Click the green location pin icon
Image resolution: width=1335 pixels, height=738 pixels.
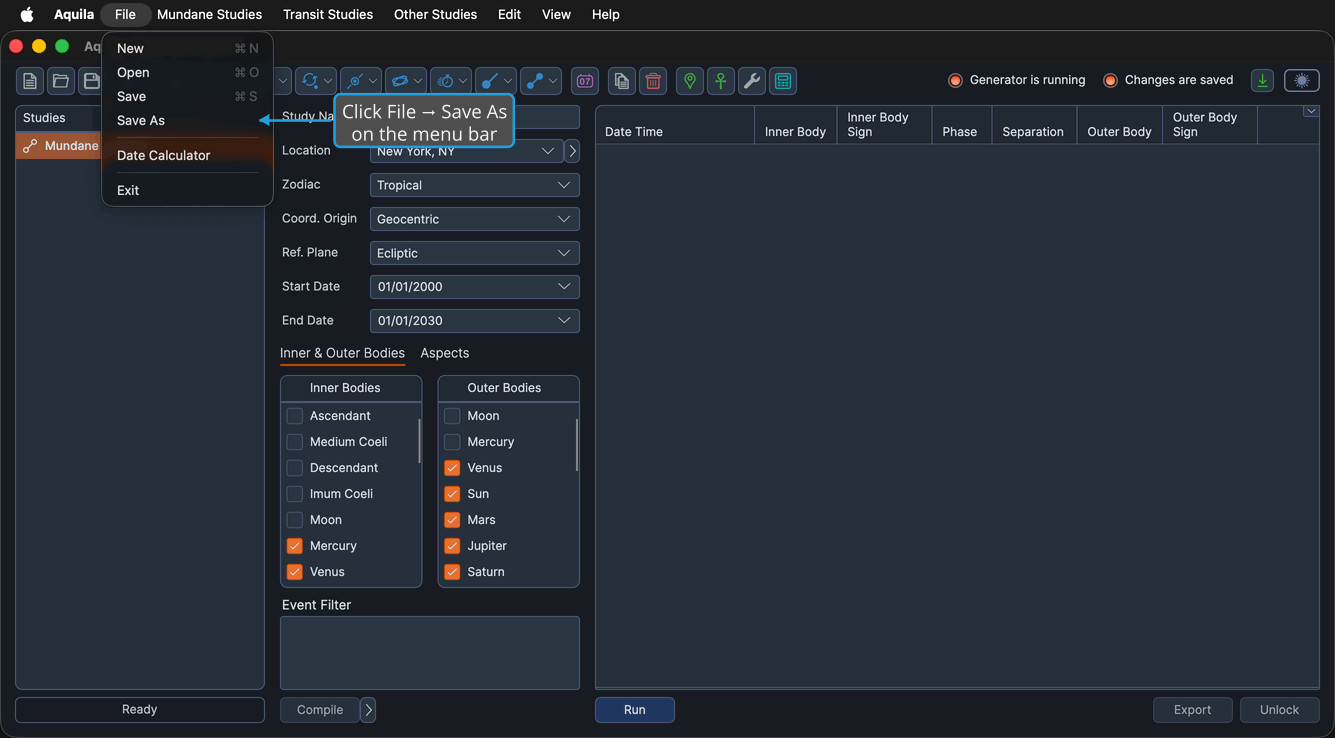[690, 81]
